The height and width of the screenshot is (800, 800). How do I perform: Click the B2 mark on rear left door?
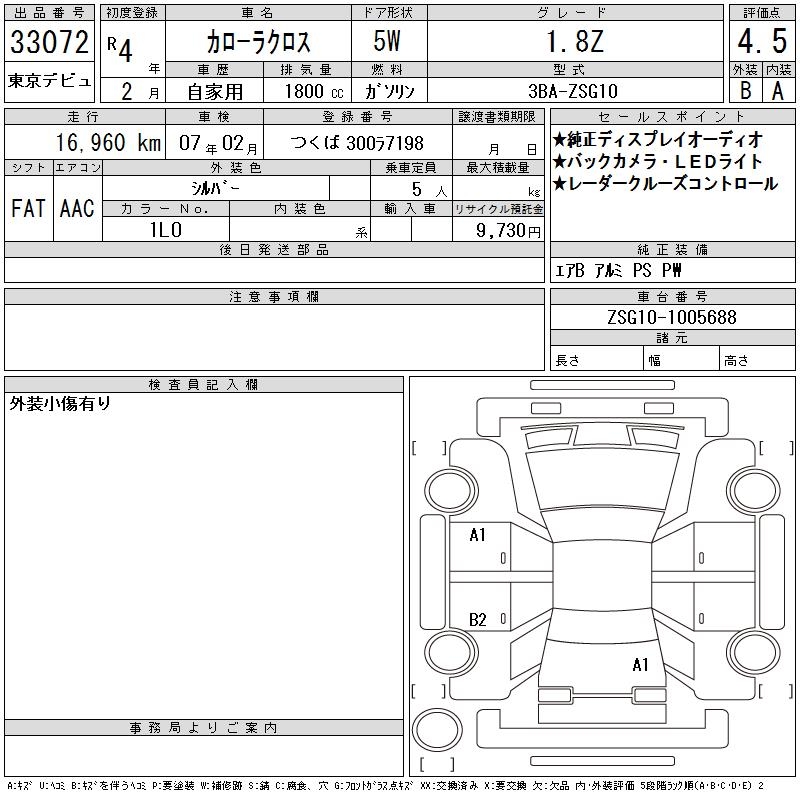(x=478, y=620)
